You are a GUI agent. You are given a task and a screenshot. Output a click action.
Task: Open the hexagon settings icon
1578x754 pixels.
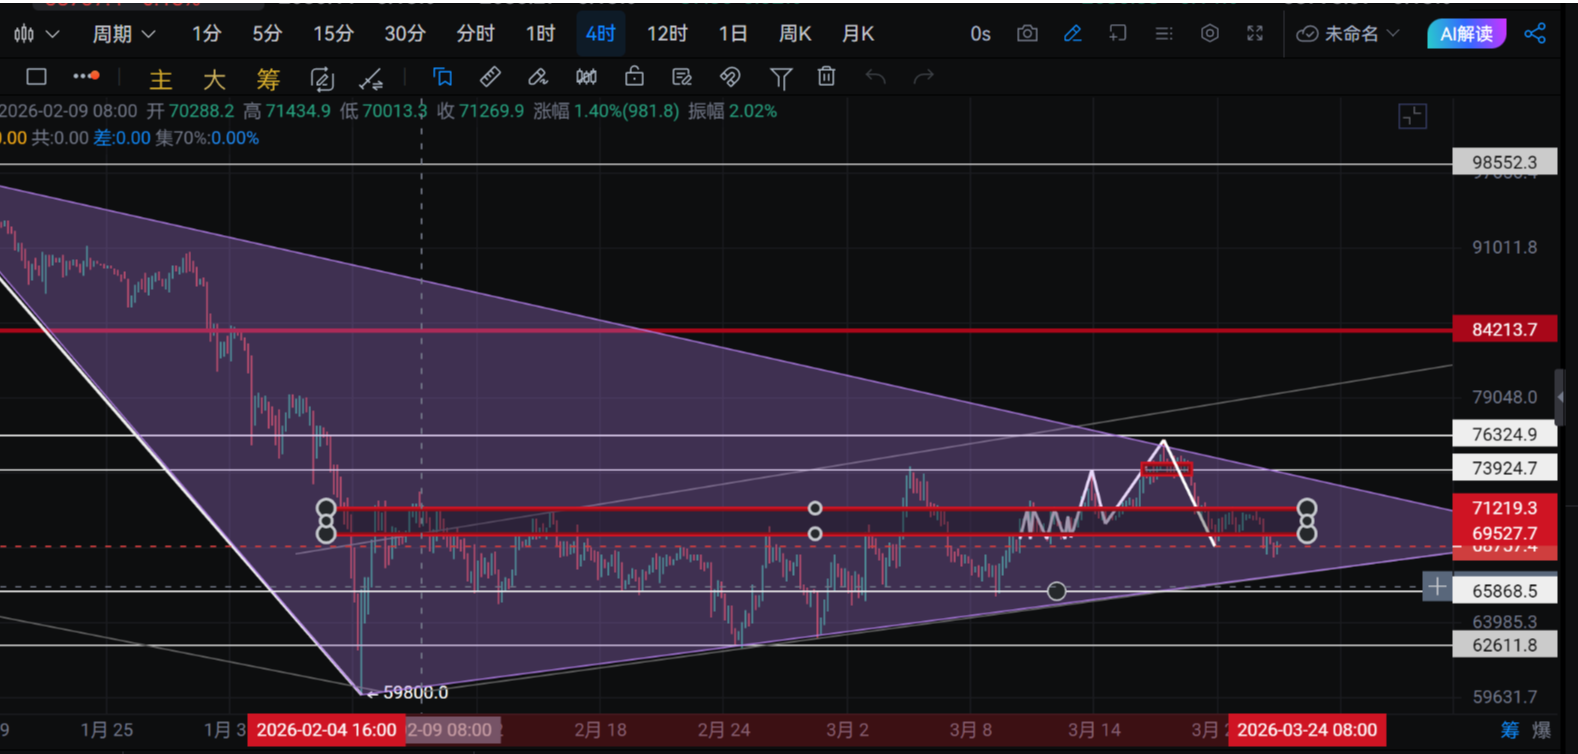1210,34
